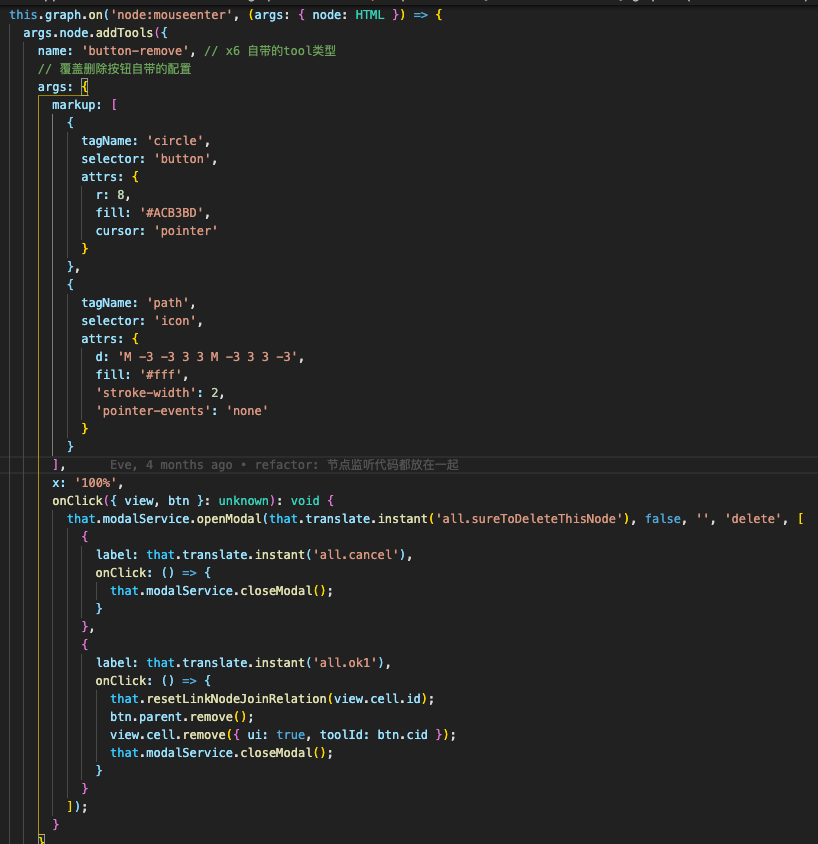Click the 'all.cancel' translation key
The height and width of the screenshot is (844, 818).
pyautogui.click(x=355, y=555)
